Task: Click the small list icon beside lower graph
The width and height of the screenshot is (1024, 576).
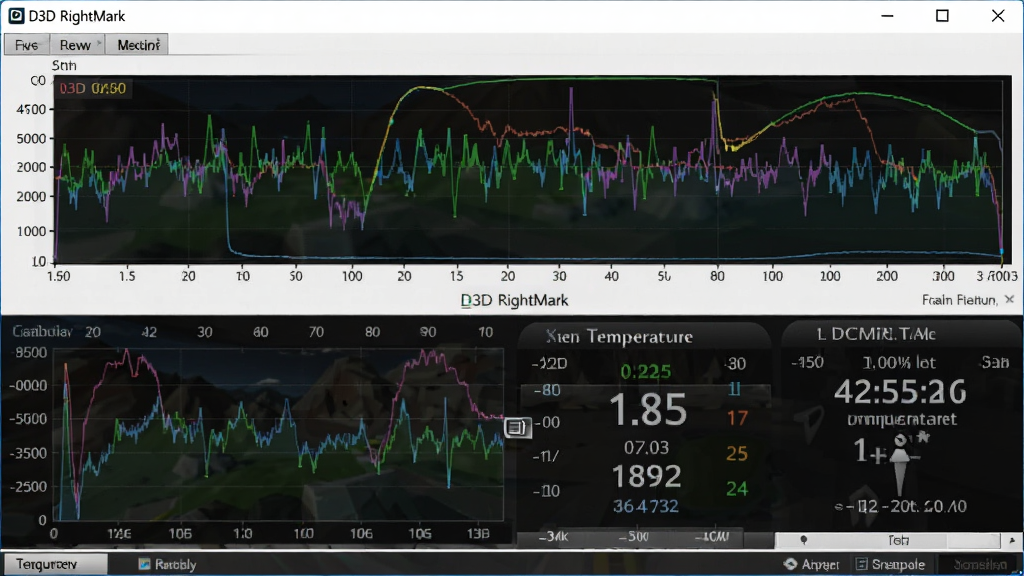Action: [x=517, y=428]
